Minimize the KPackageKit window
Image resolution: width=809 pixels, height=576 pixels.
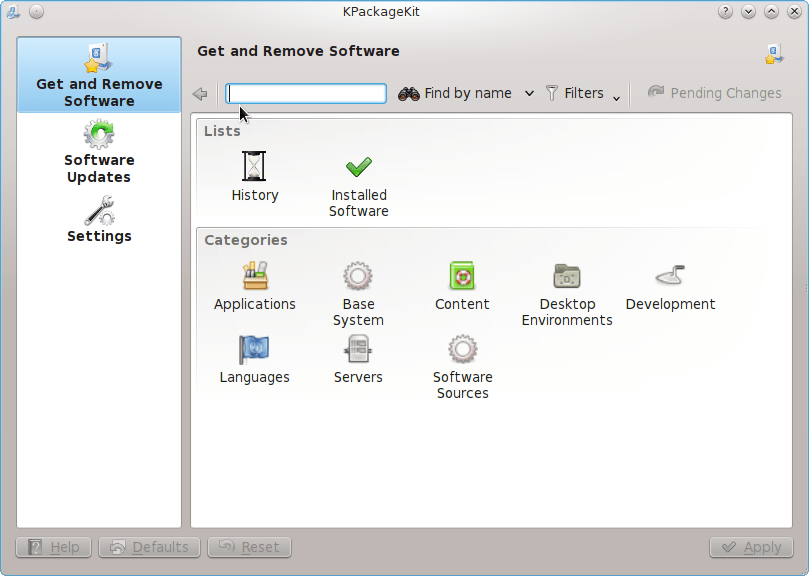click(748, 11)
